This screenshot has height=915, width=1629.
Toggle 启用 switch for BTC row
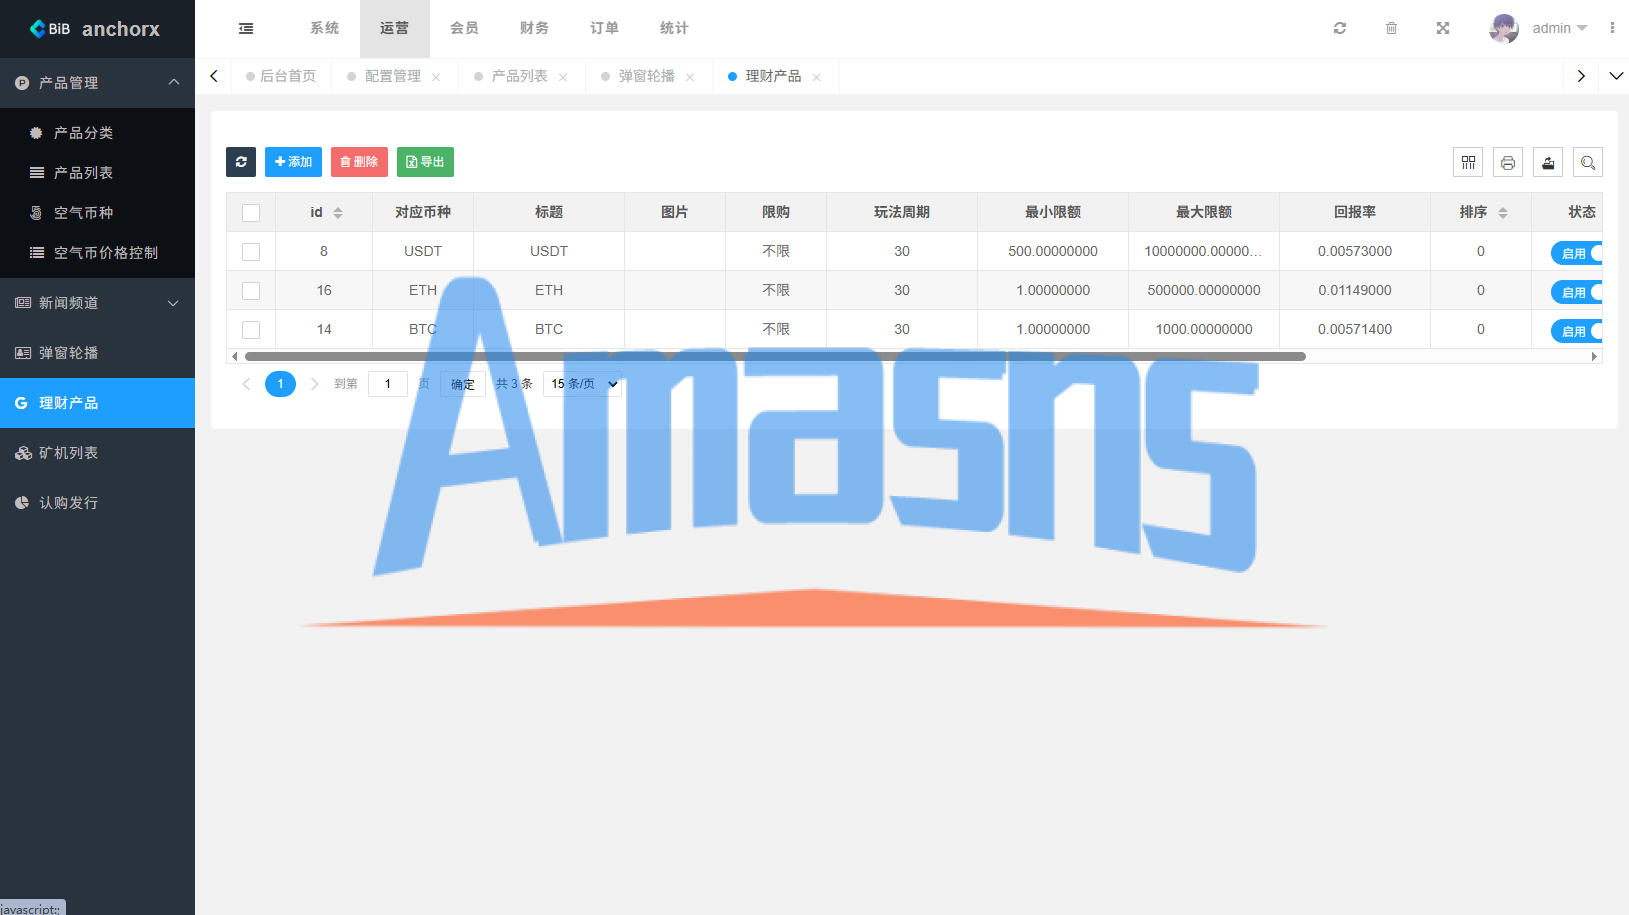1577,331
